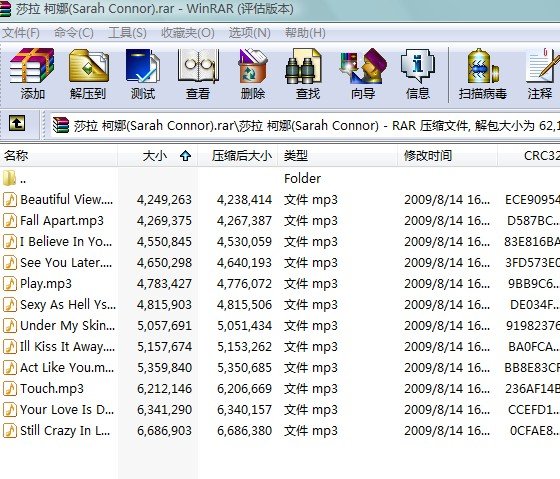The width and height of the screenshot is (560, 479).
Task: Click the size value 6,686,903
Action: [164, 430]
